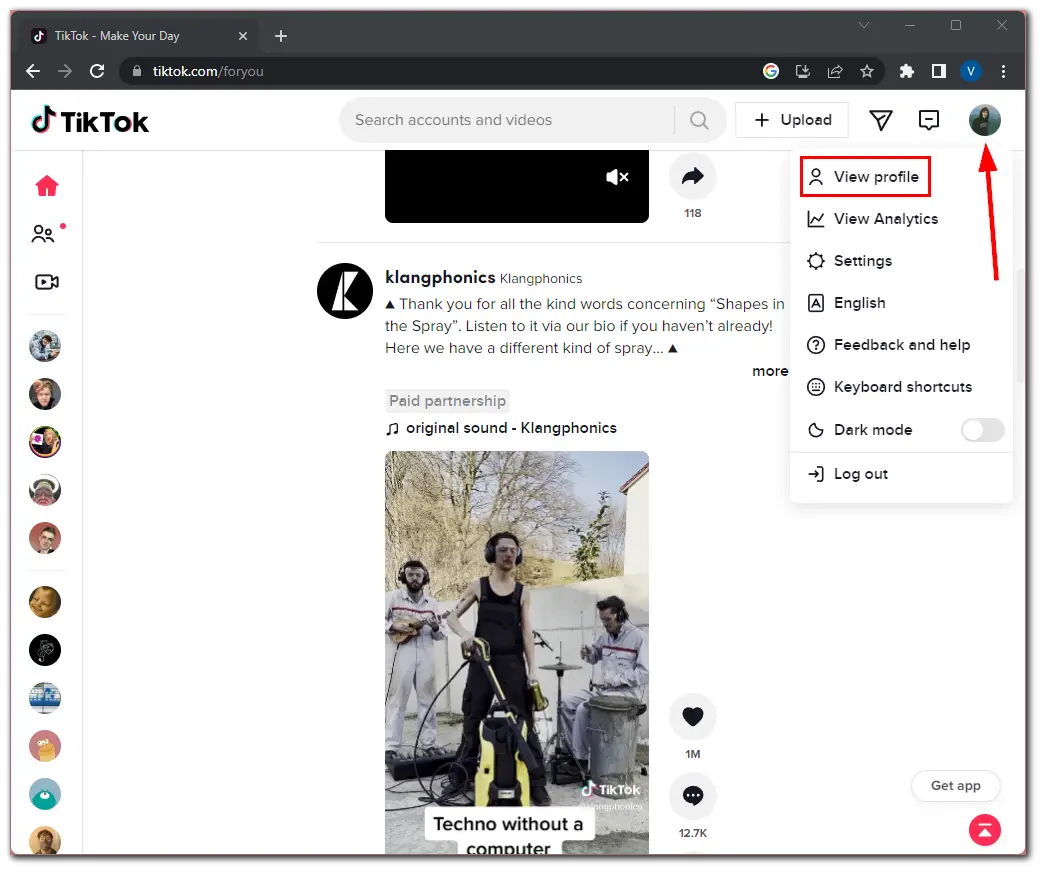Image resolution: width=1044 pixels, height=873 pixels.
Task: Open comments on the Klangphonics video
Action: coord(692,796)
